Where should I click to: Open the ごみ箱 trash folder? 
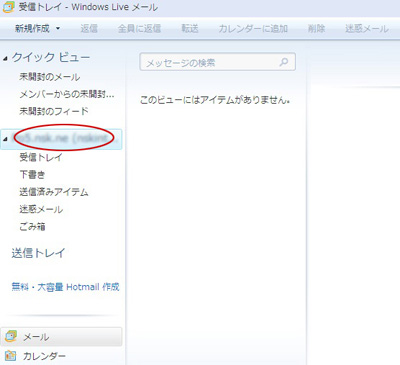[32, 227]
